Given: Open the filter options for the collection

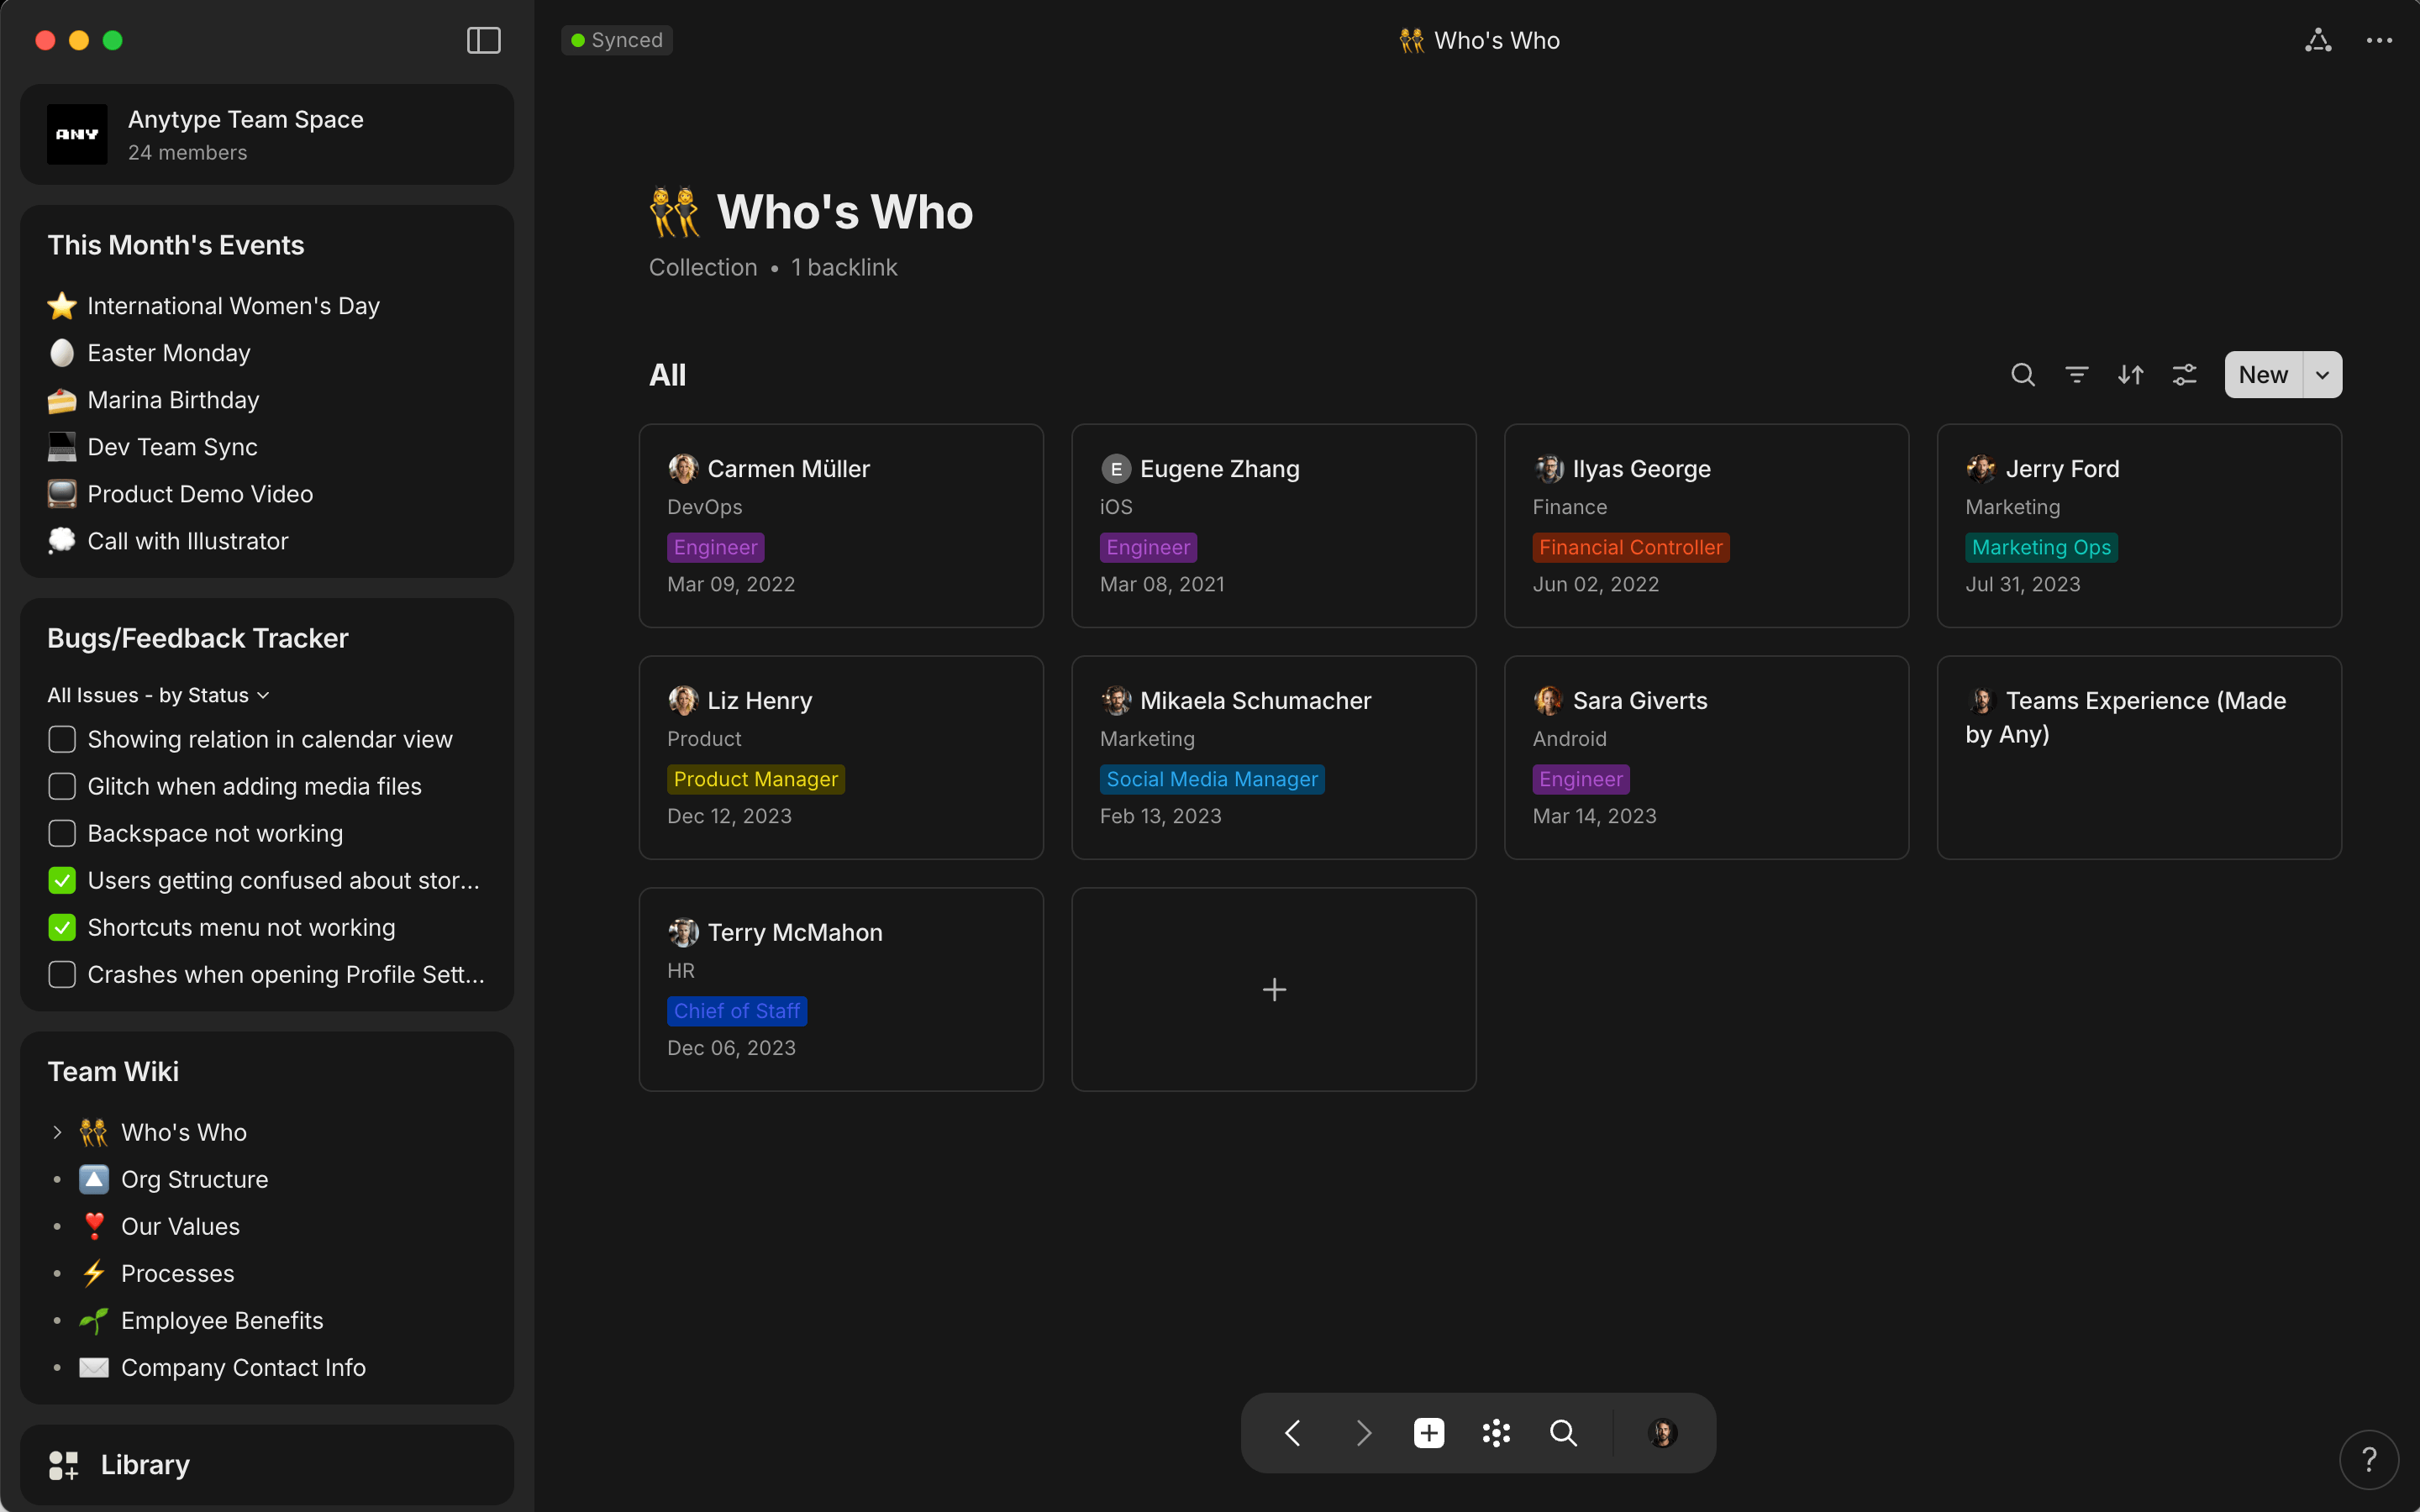Looking at the screenshot, I should (2077, 374).
